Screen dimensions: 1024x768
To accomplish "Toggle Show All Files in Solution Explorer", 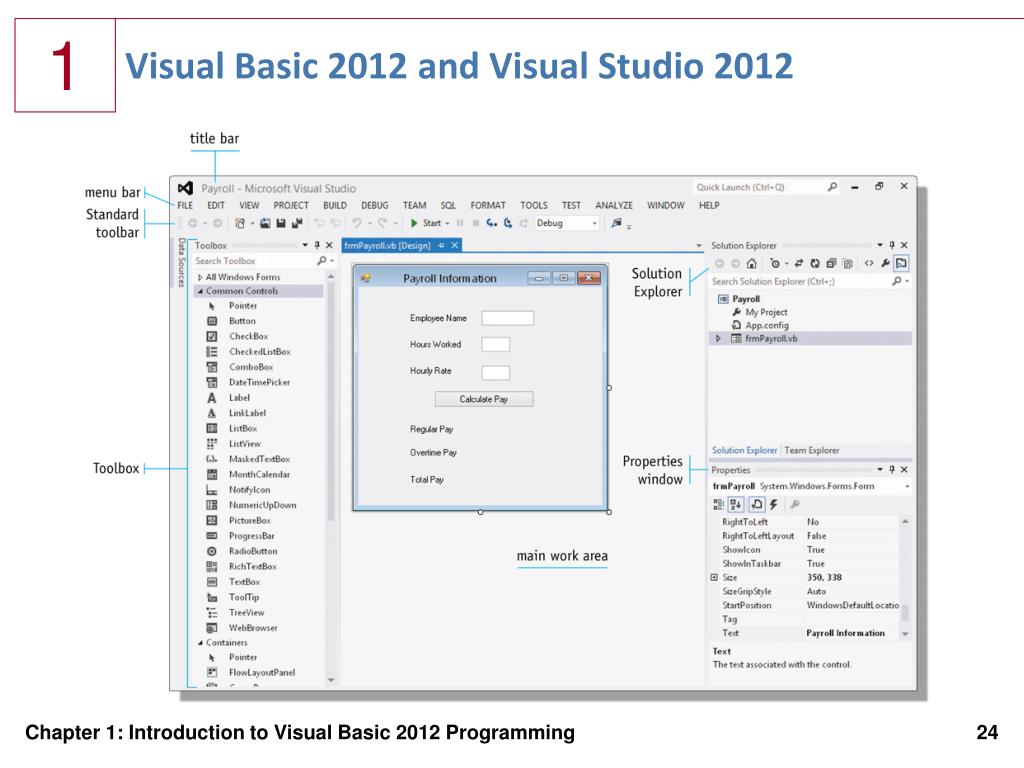I will click(x=848, y=264).
